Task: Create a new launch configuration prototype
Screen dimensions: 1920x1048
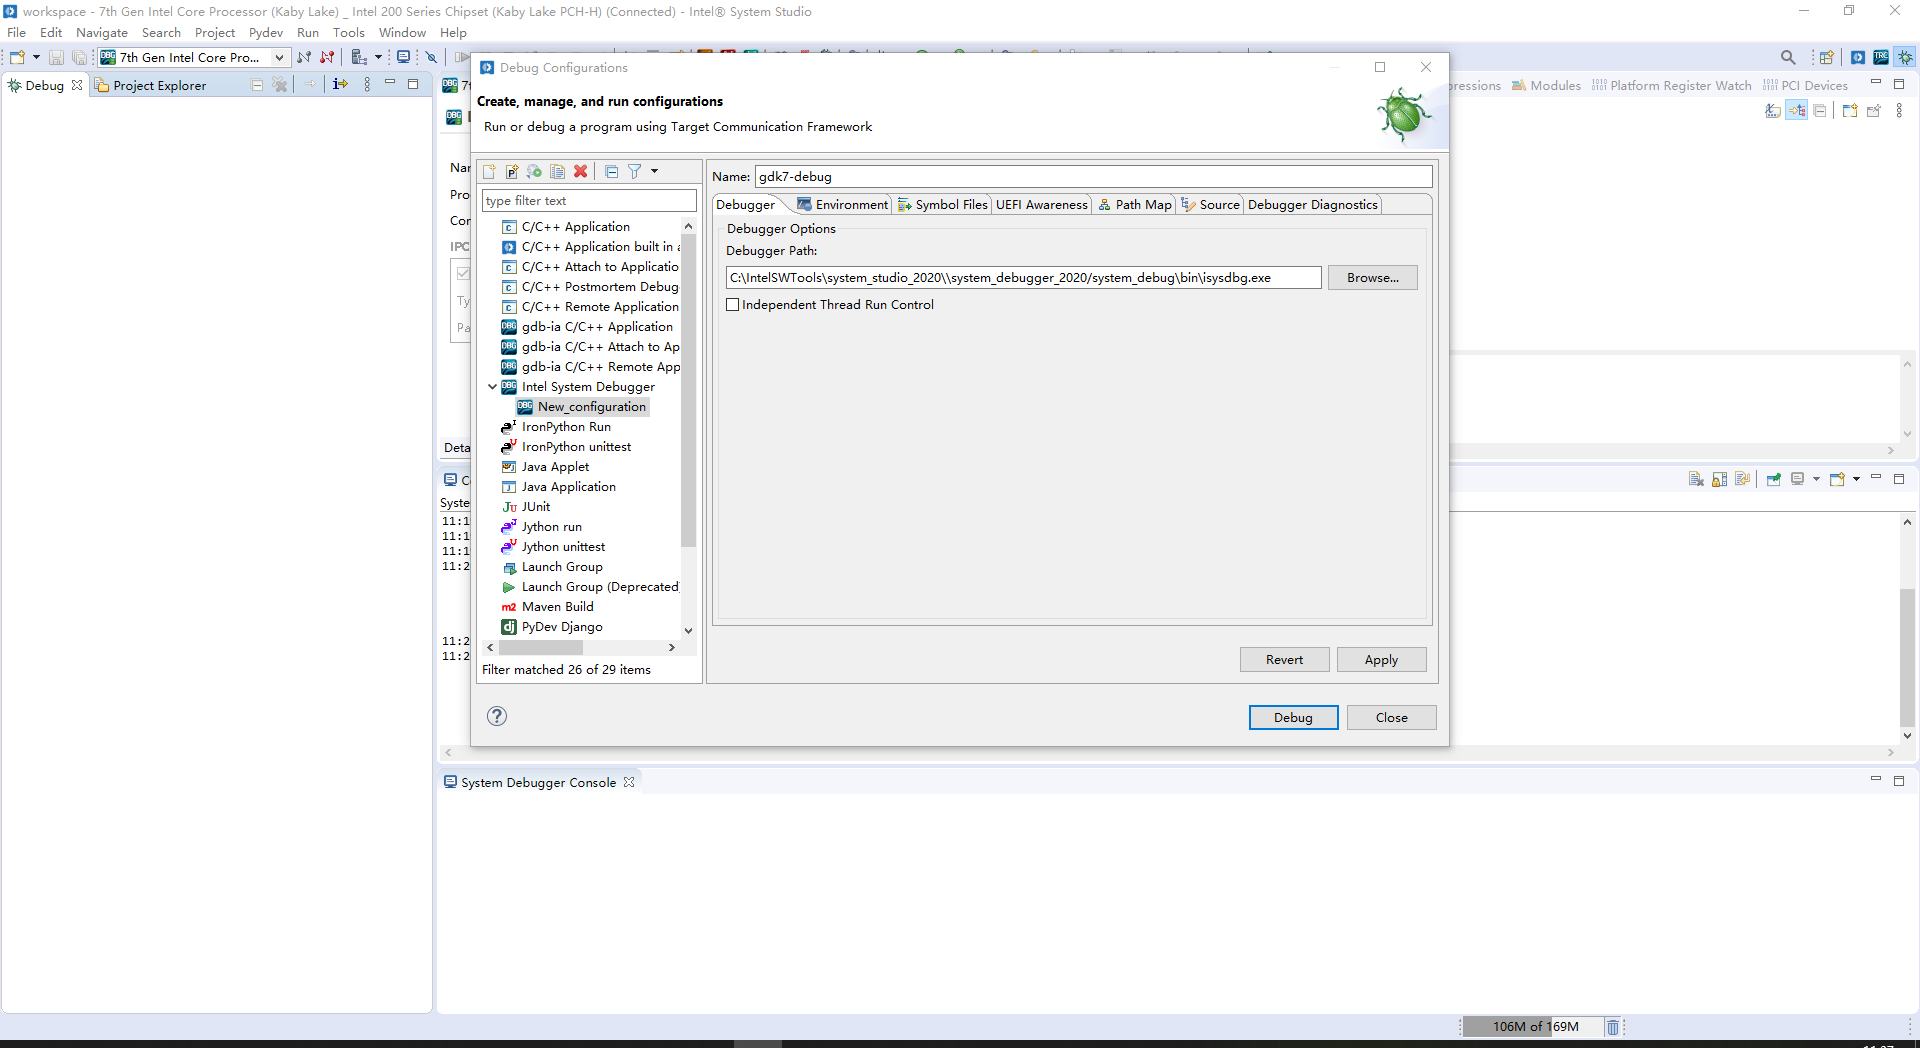Action: point(512,172)
